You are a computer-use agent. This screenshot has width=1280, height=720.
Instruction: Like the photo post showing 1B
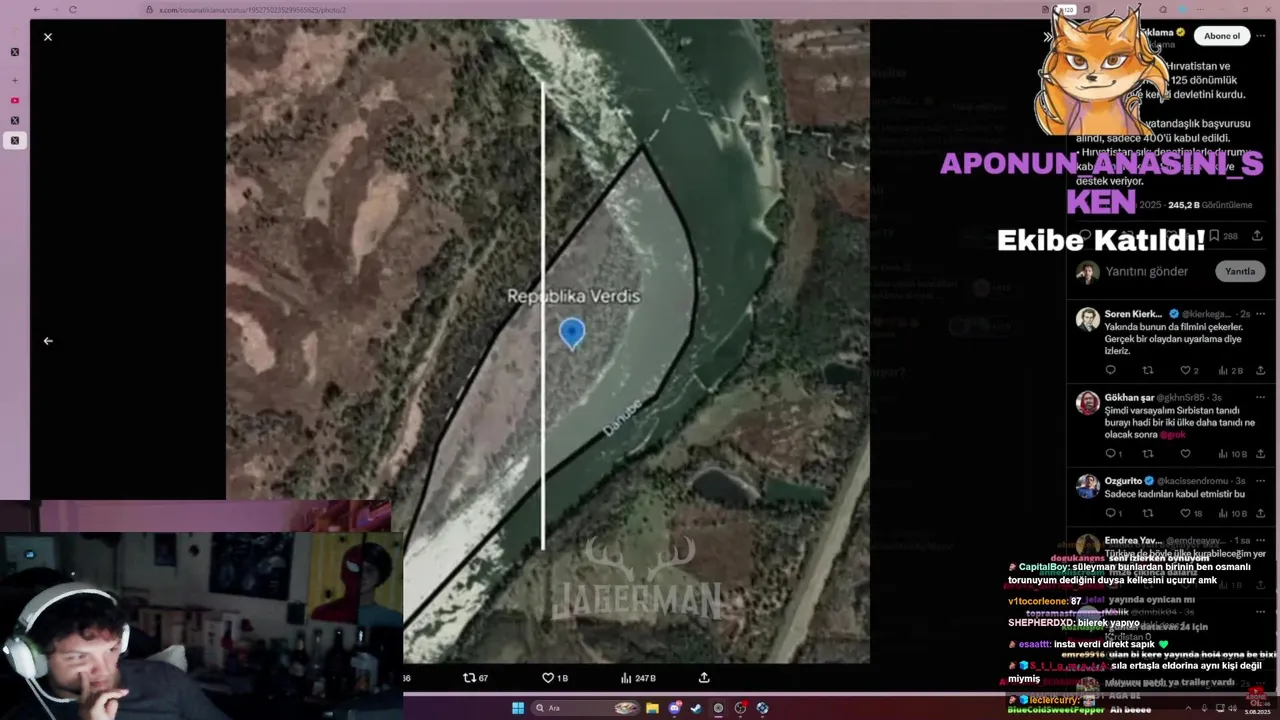click(555, 678)
